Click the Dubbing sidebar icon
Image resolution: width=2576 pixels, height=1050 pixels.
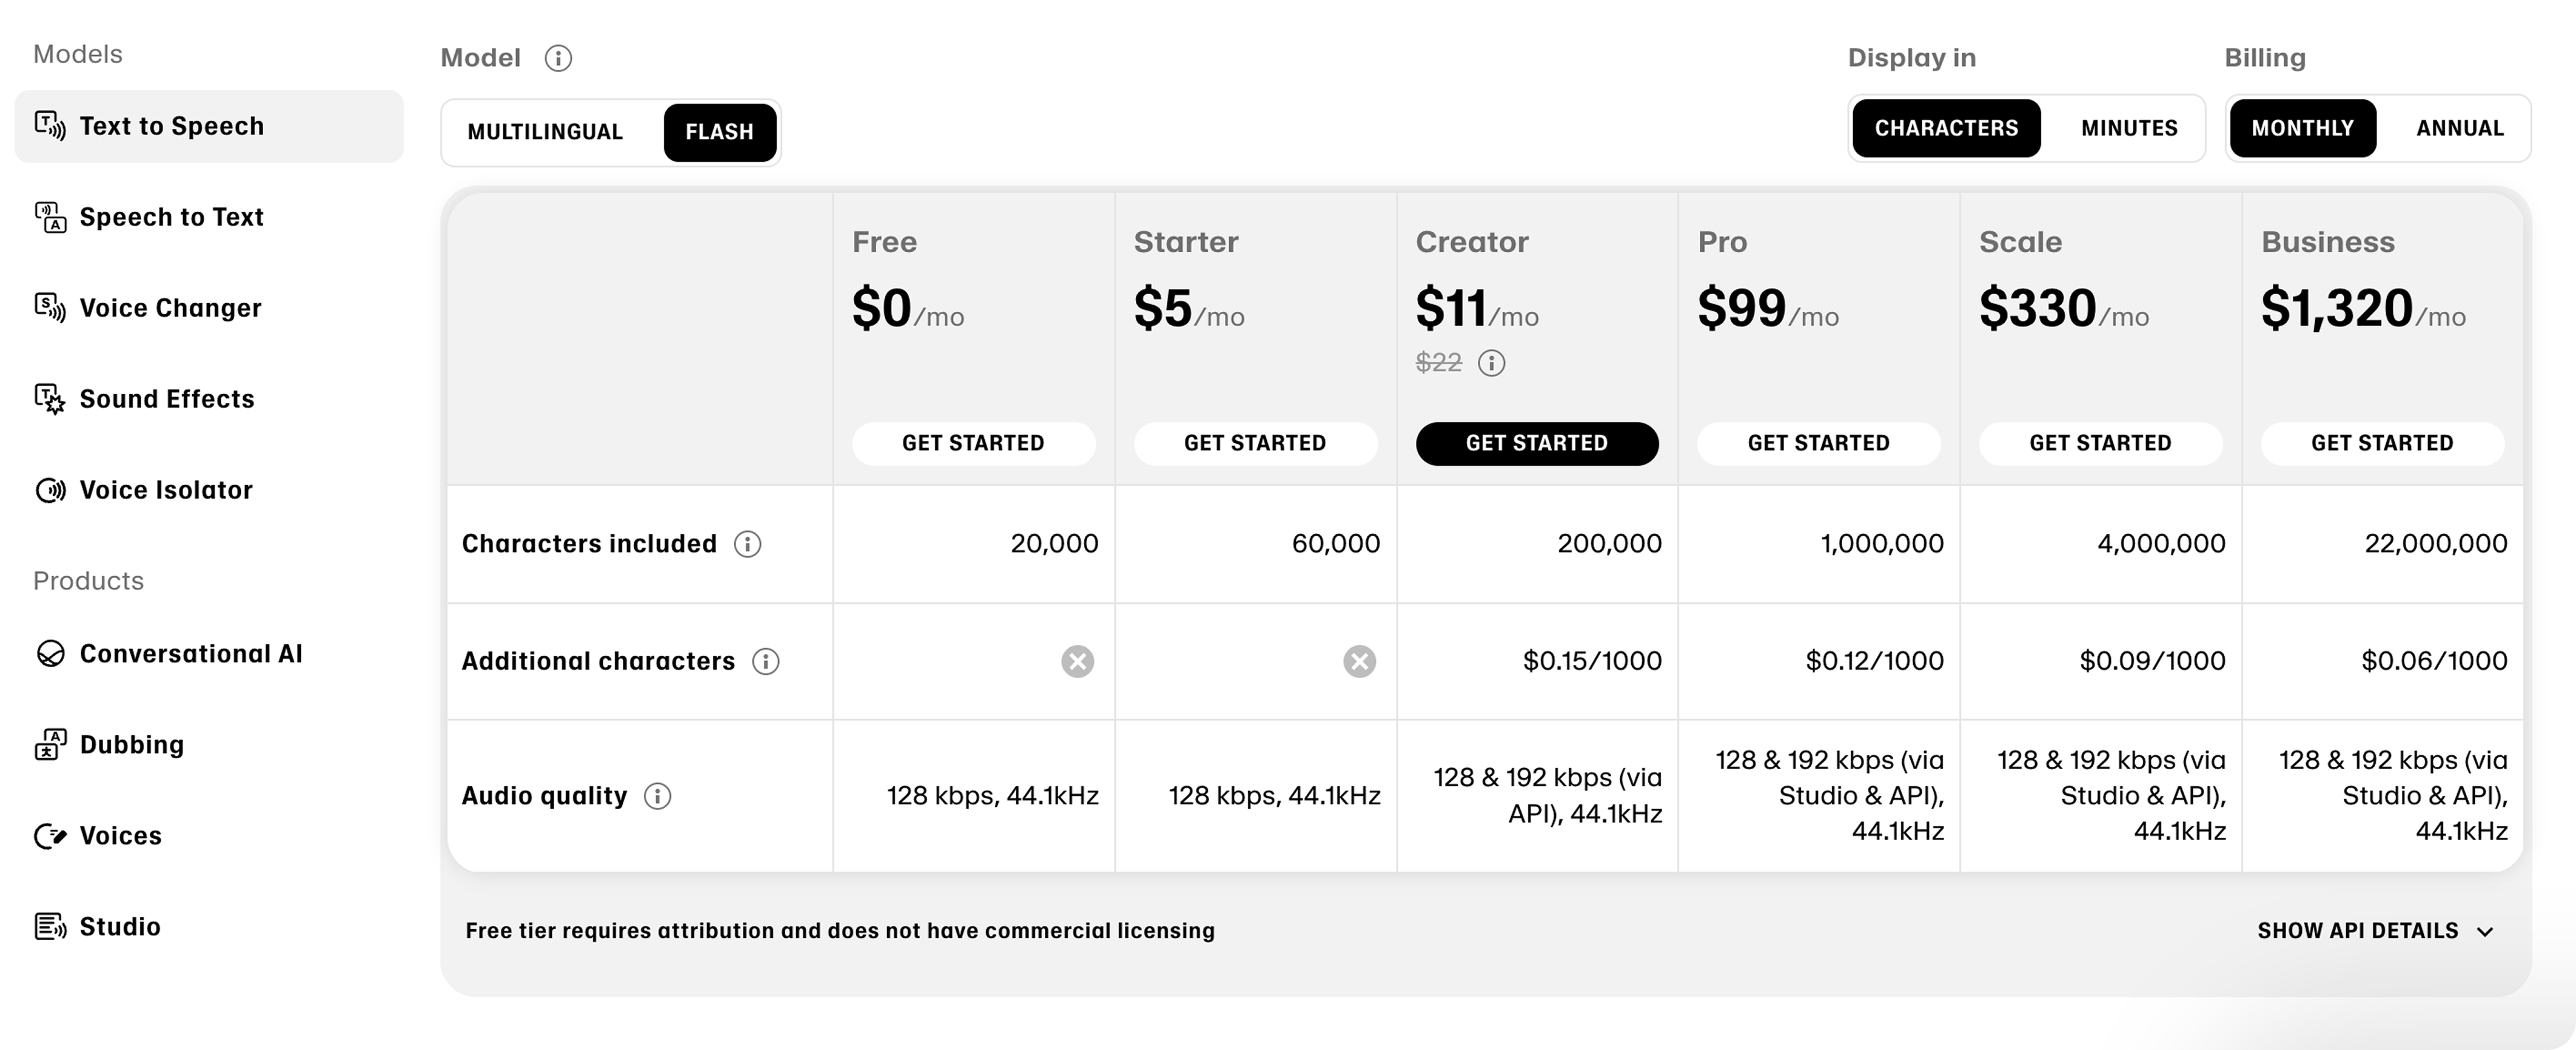coord(50,745)
